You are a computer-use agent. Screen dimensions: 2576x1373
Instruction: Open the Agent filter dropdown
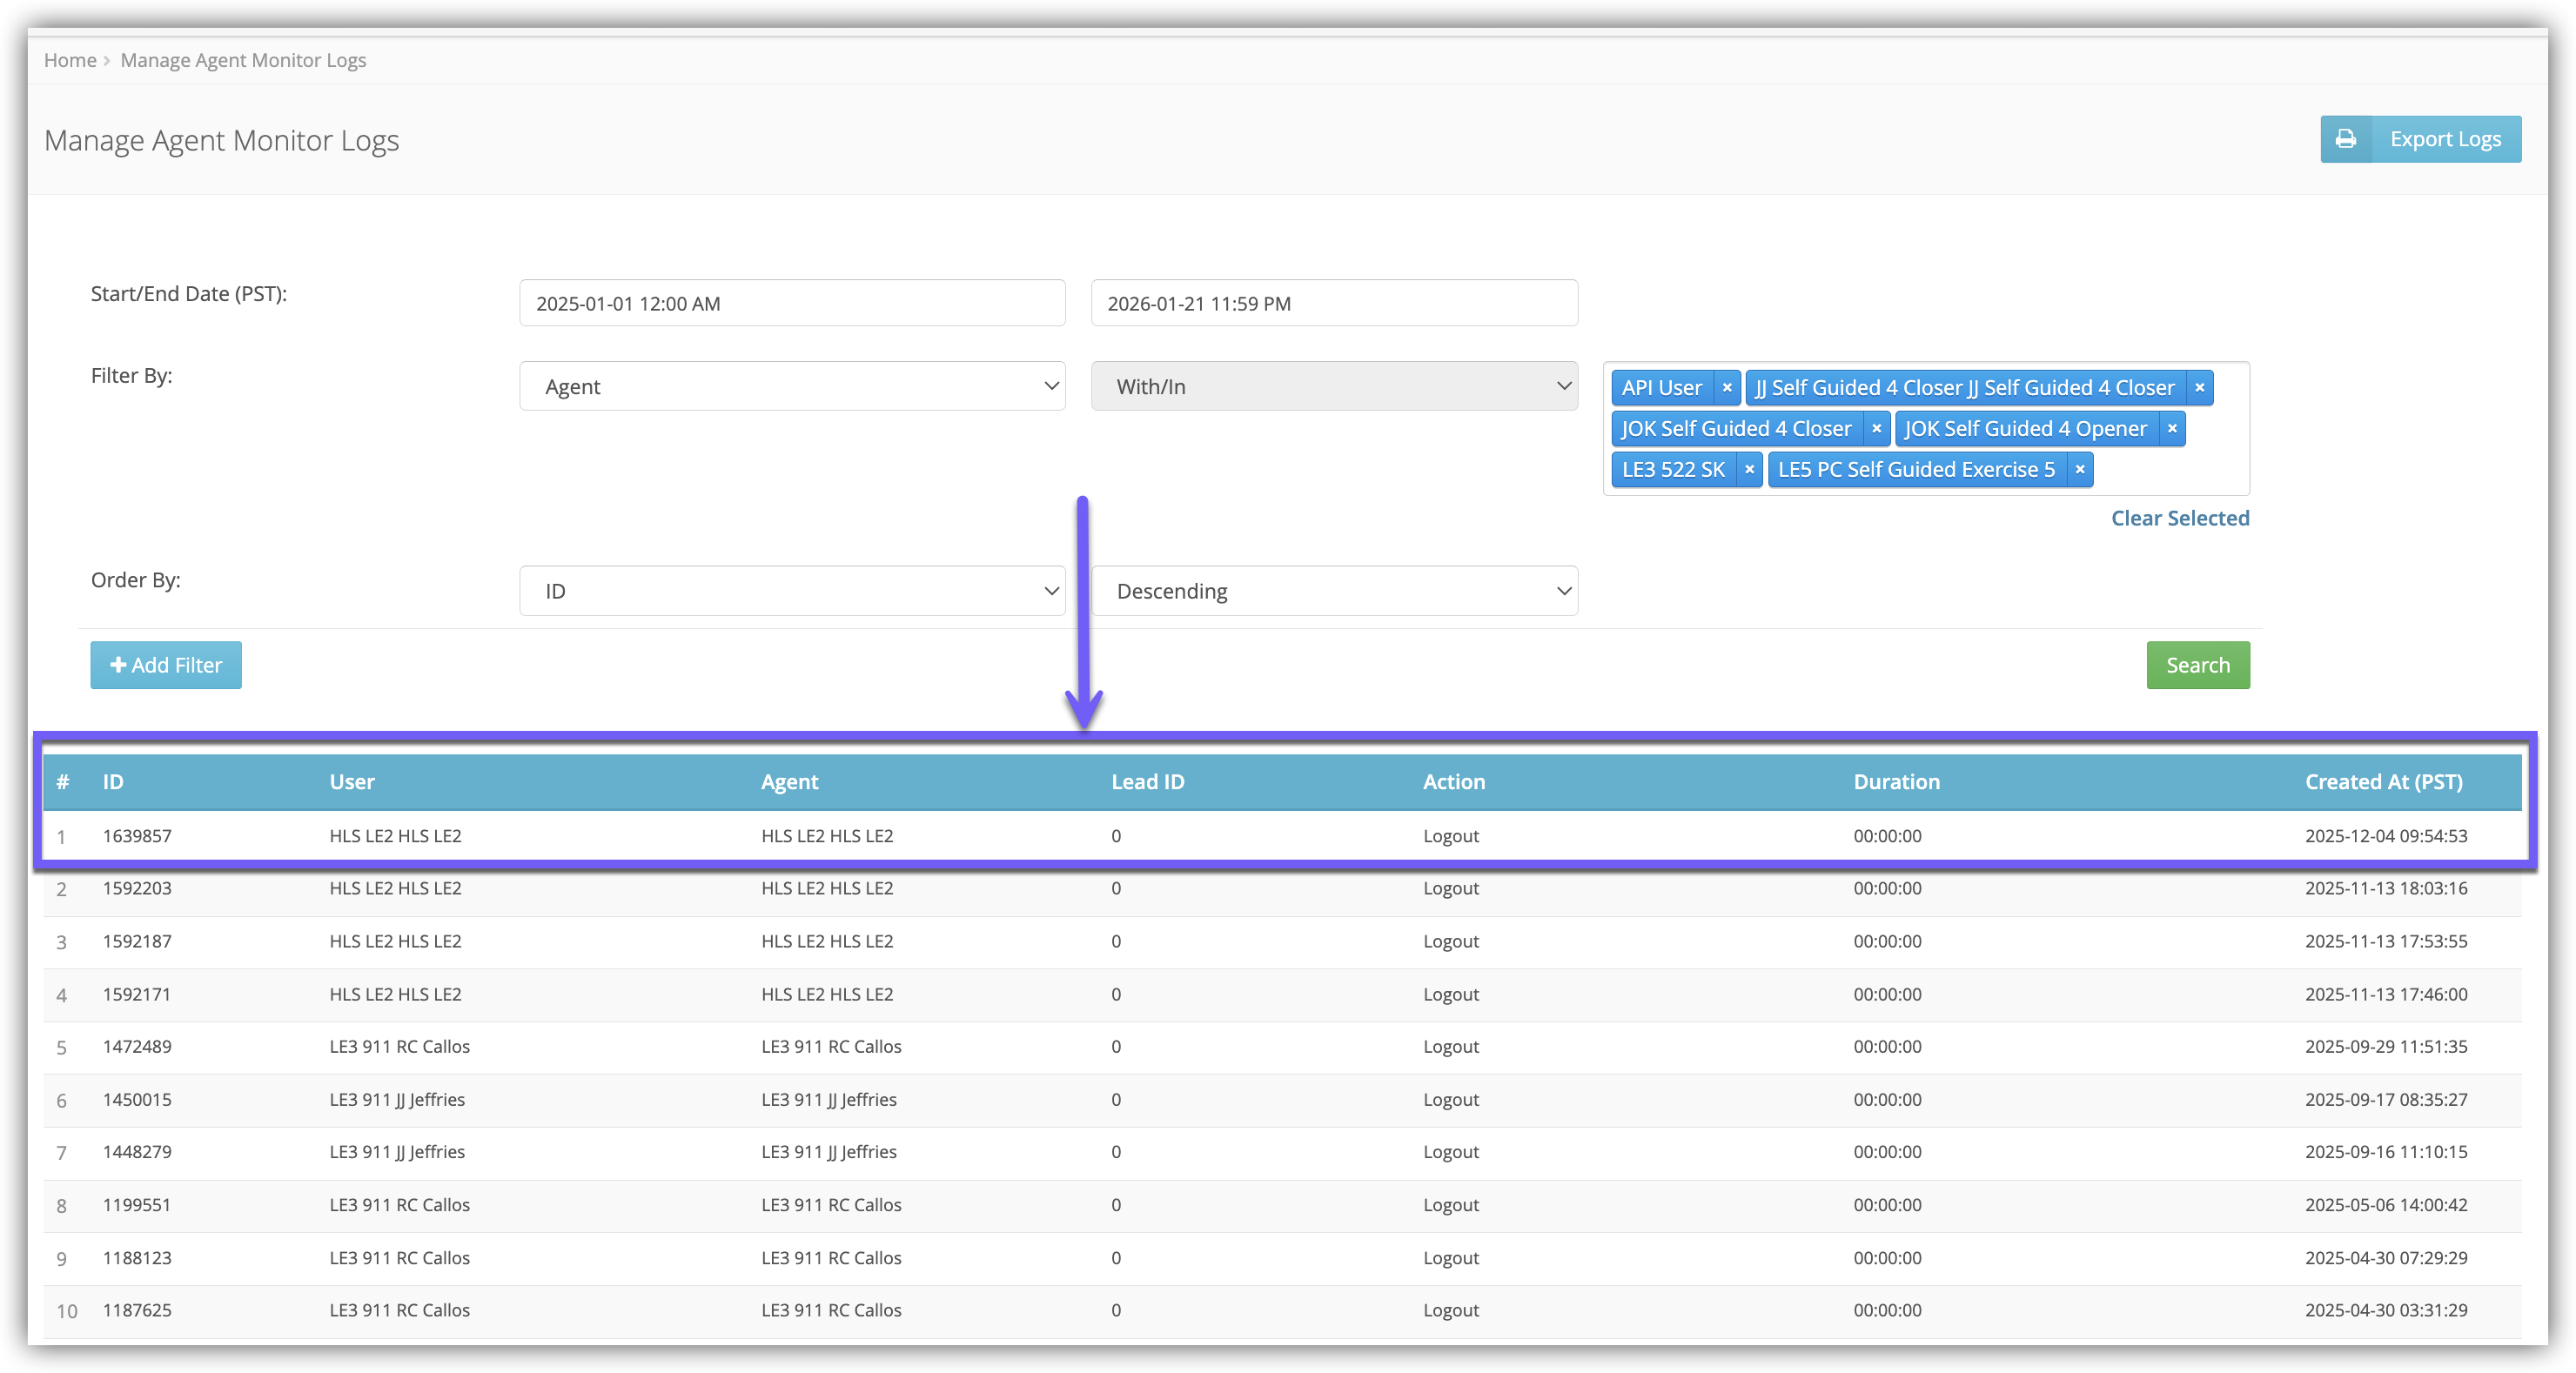click(791, 387)
